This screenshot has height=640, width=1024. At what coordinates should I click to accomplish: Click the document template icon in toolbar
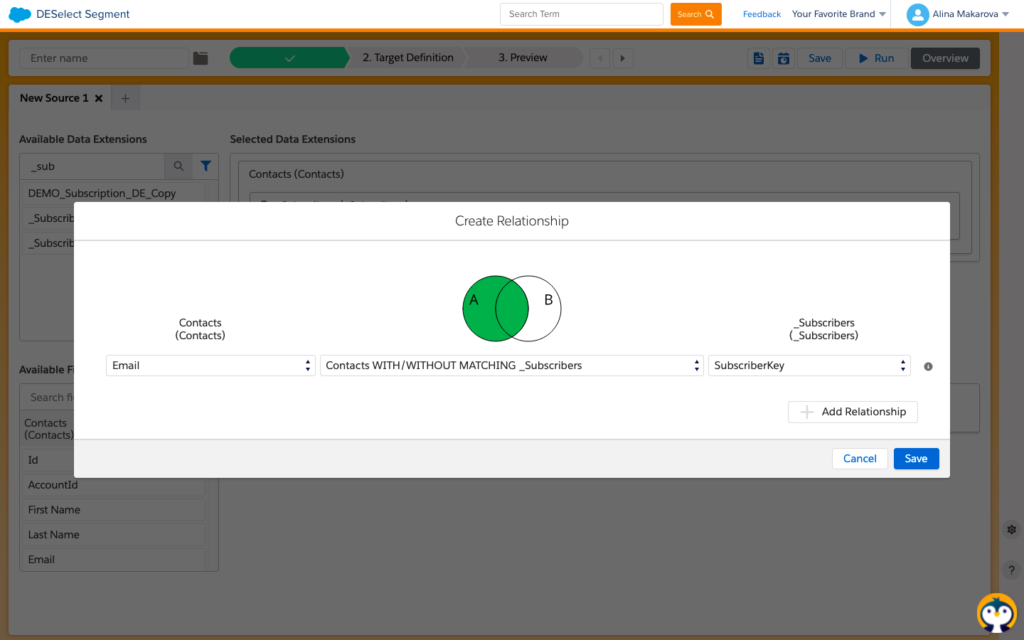coord(759,58)
